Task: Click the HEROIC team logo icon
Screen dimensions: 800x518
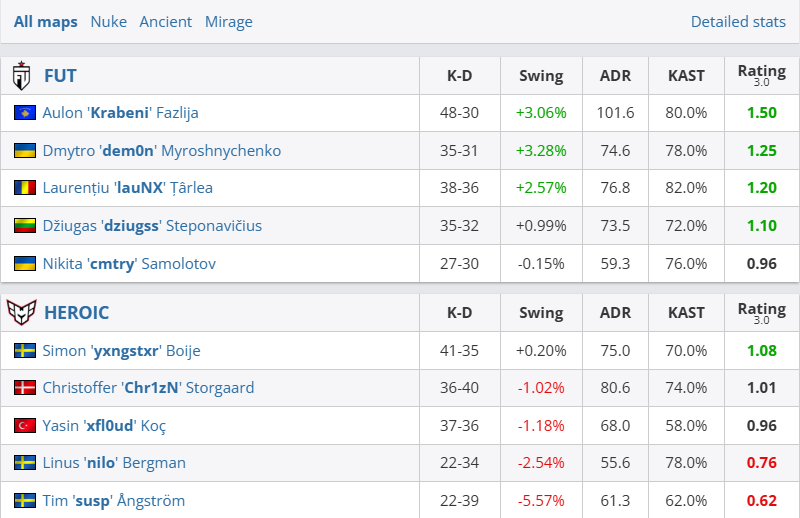Action: click(x=21, y=313)
